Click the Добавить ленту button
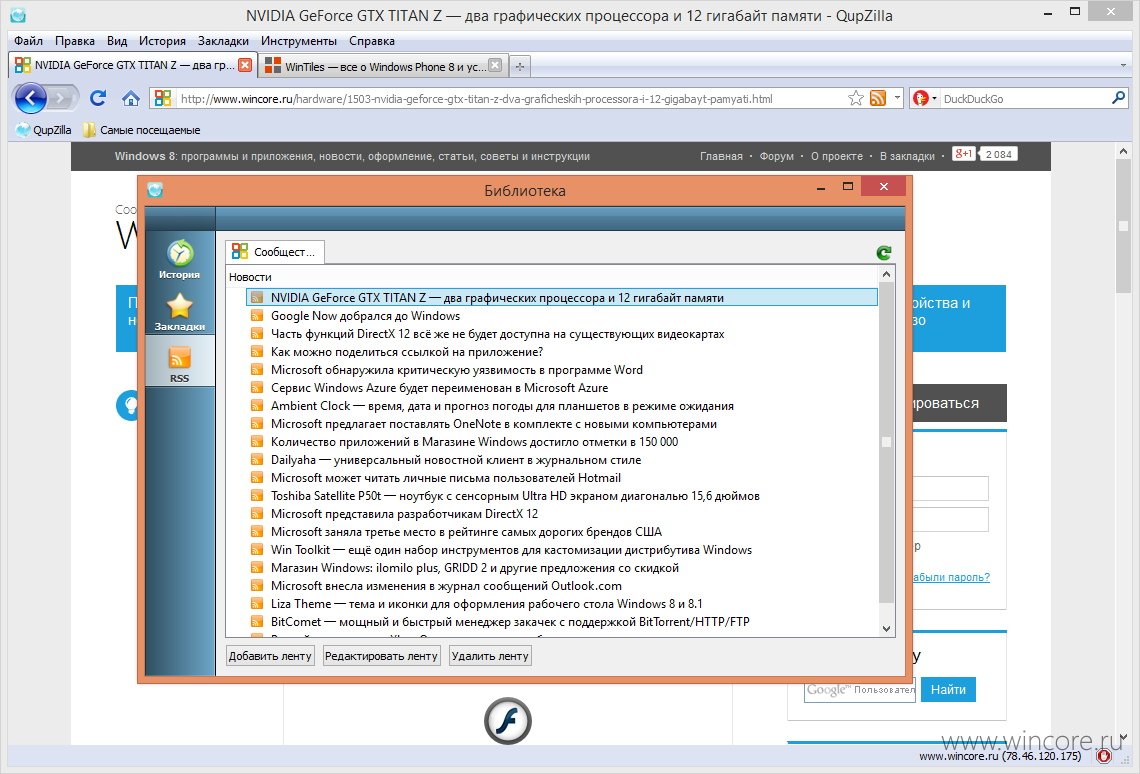Viewport: 1140px width, 774px height. point(270,656)
